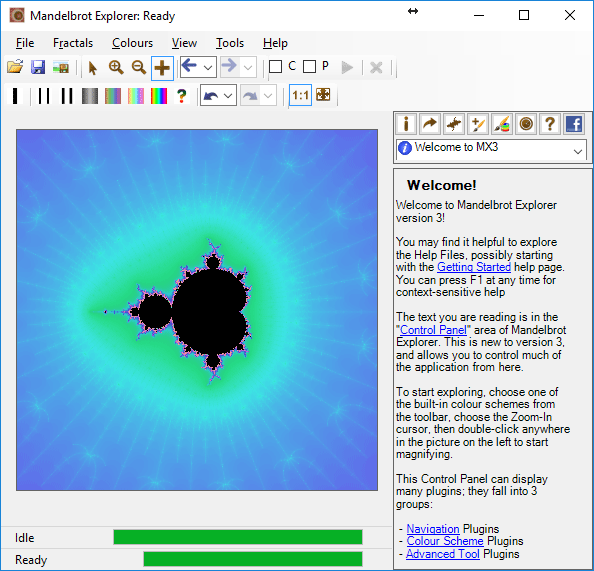The height and width of the screenshot is (571, 594).
Task: Click the greyed forward right arrow
Action: [229, 66]
